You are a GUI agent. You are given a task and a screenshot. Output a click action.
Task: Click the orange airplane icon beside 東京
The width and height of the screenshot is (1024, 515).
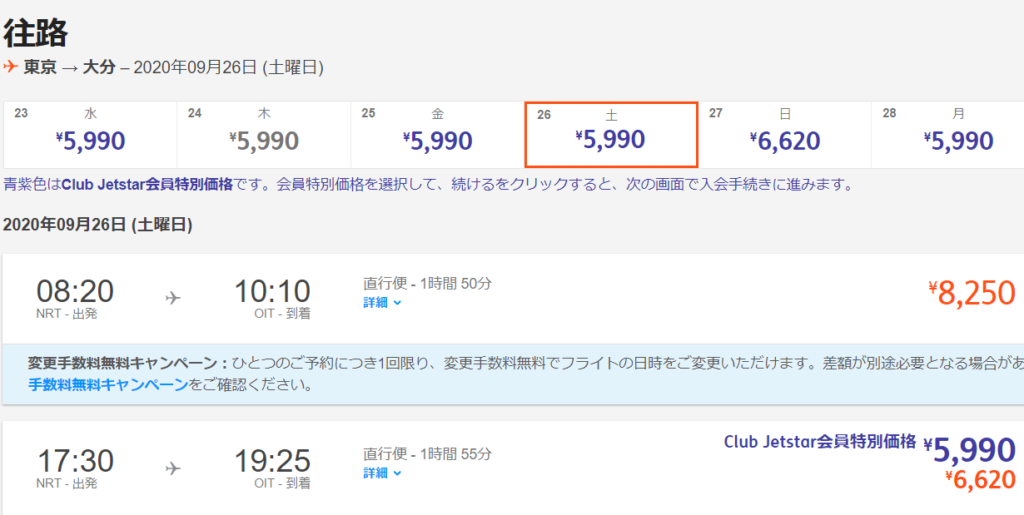(11, 67)
